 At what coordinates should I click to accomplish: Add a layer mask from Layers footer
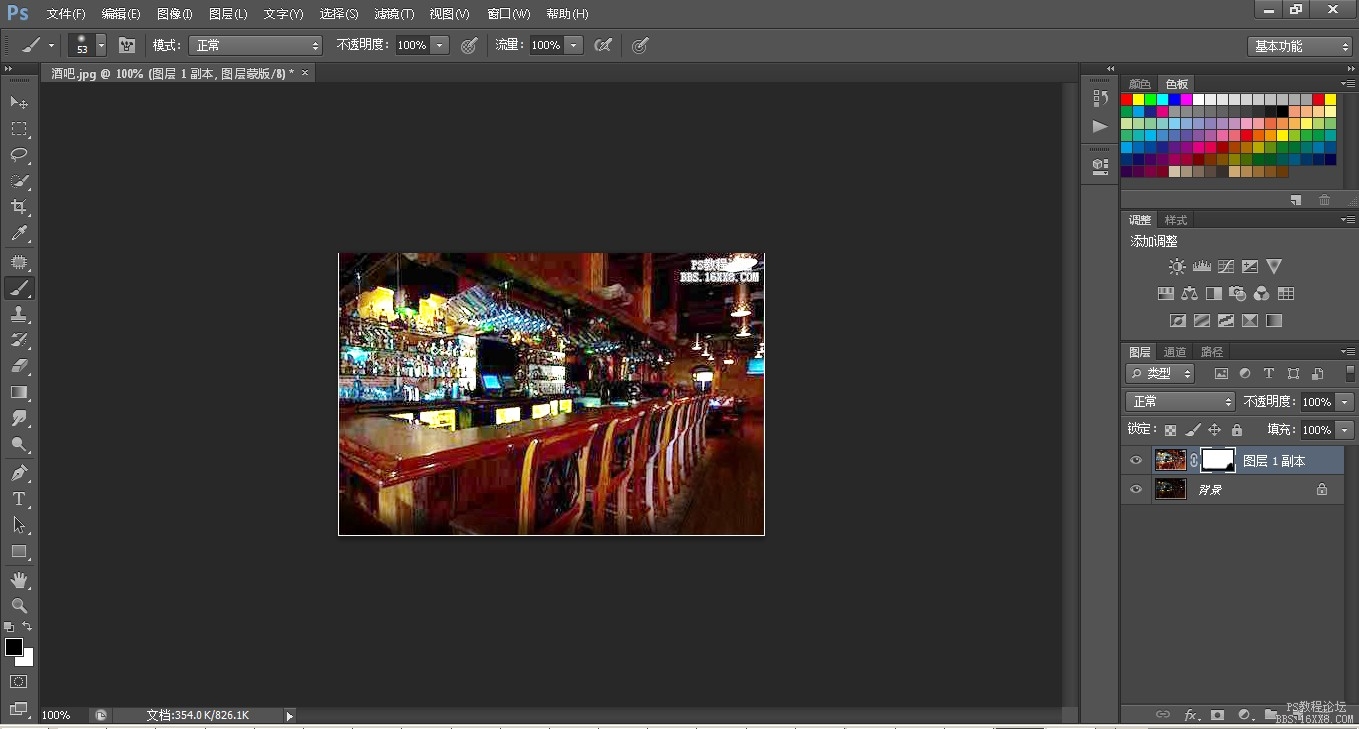point(1217,715)
